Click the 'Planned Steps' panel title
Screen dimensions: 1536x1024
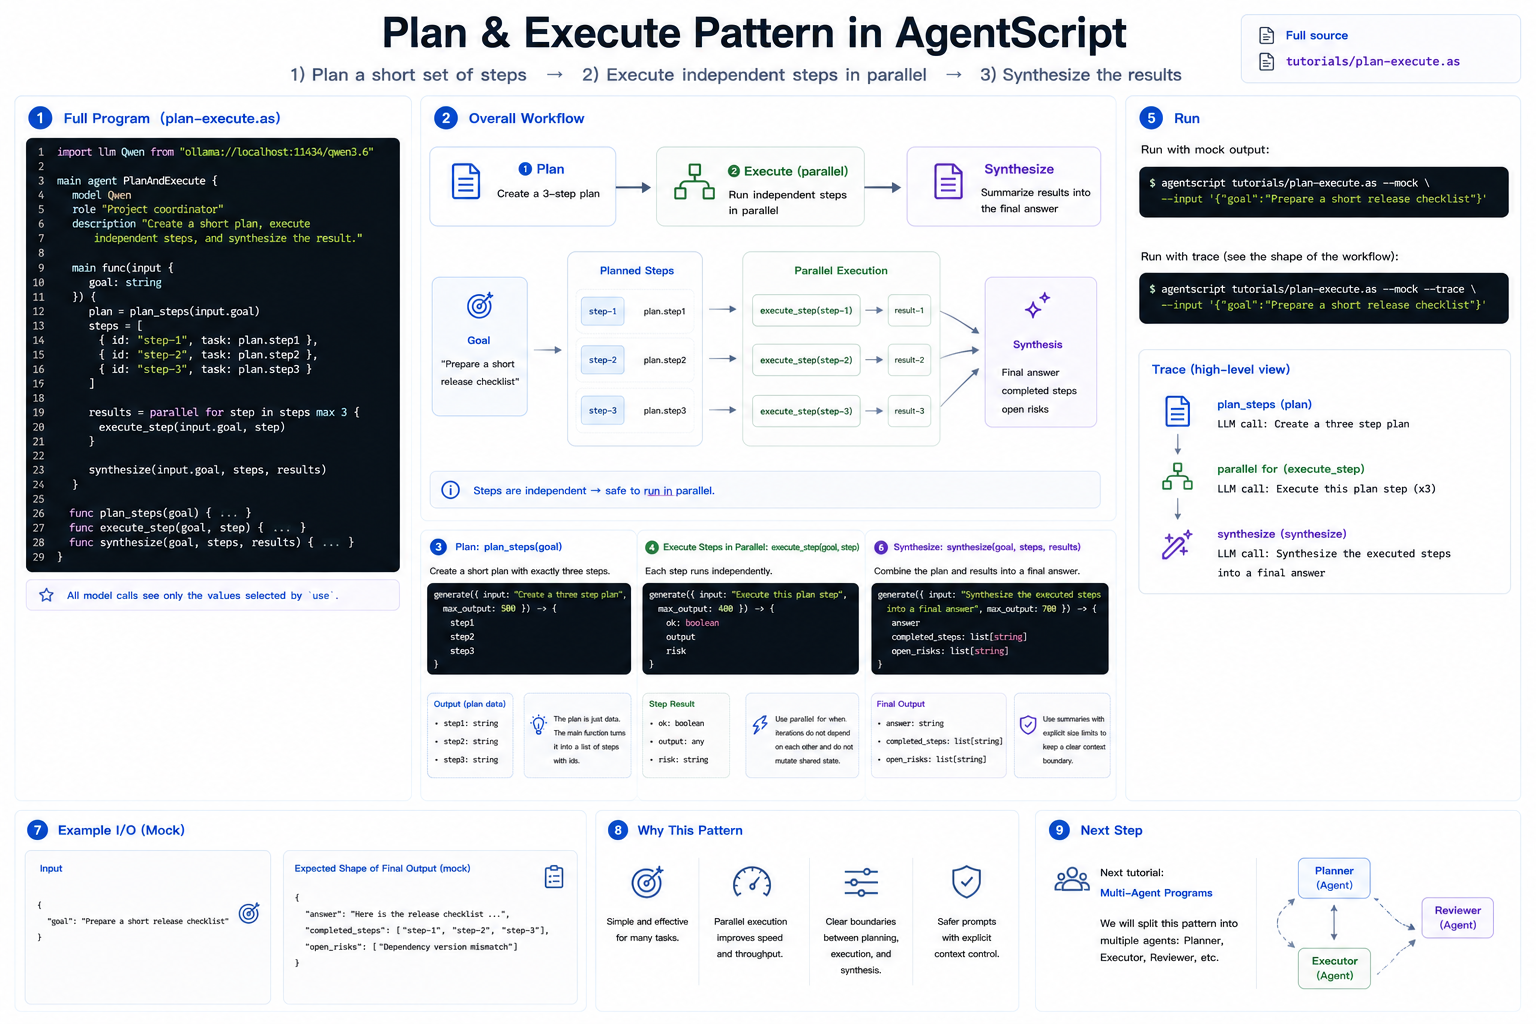point(637,271)
